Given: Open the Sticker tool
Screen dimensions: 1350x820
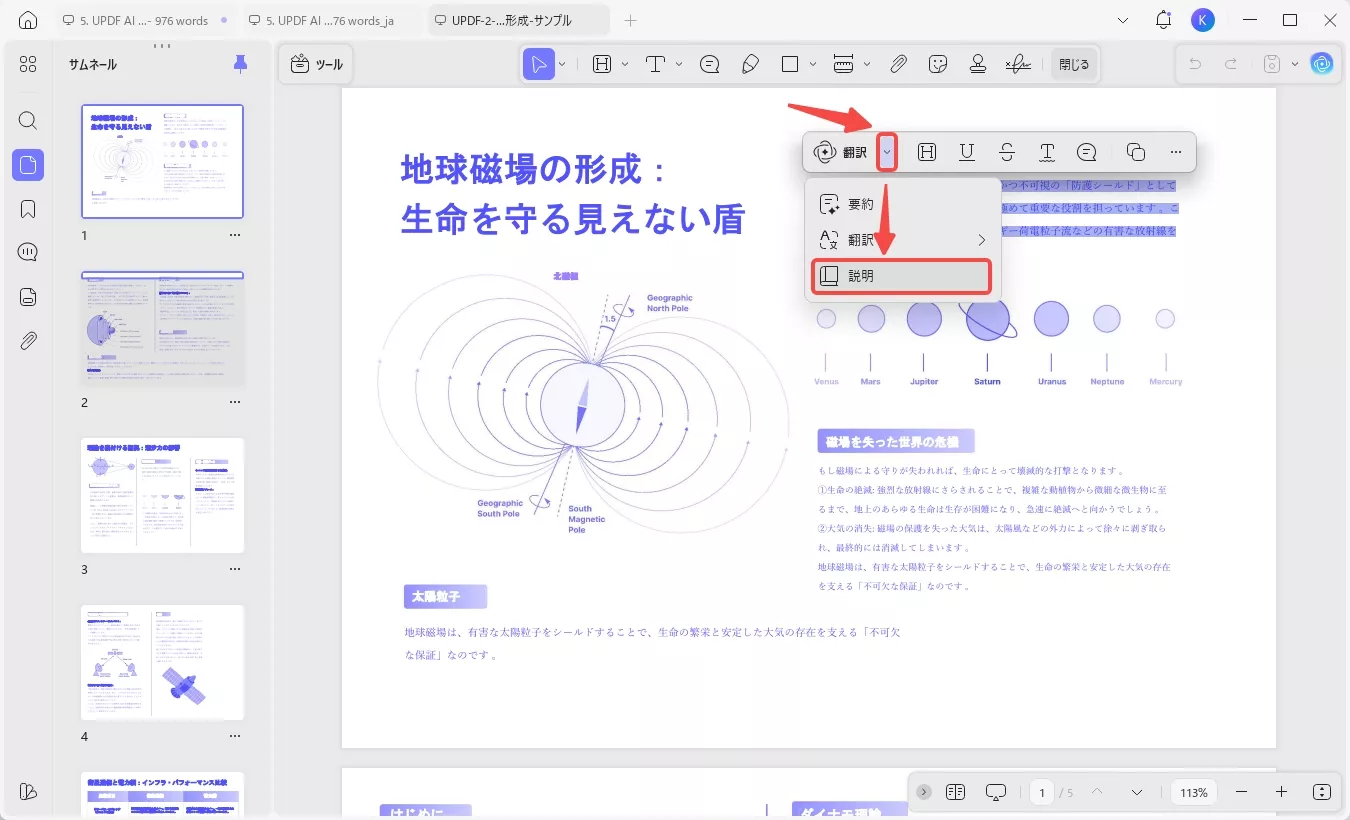Looking at the screenshot, I should (x=938, y=63).
